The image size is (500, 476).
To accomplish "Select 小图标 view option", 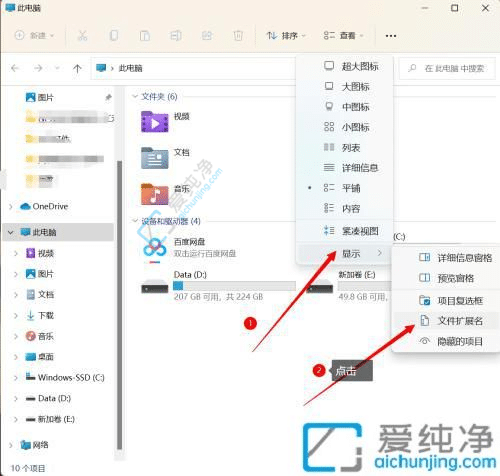I will (x=345, y=127).
